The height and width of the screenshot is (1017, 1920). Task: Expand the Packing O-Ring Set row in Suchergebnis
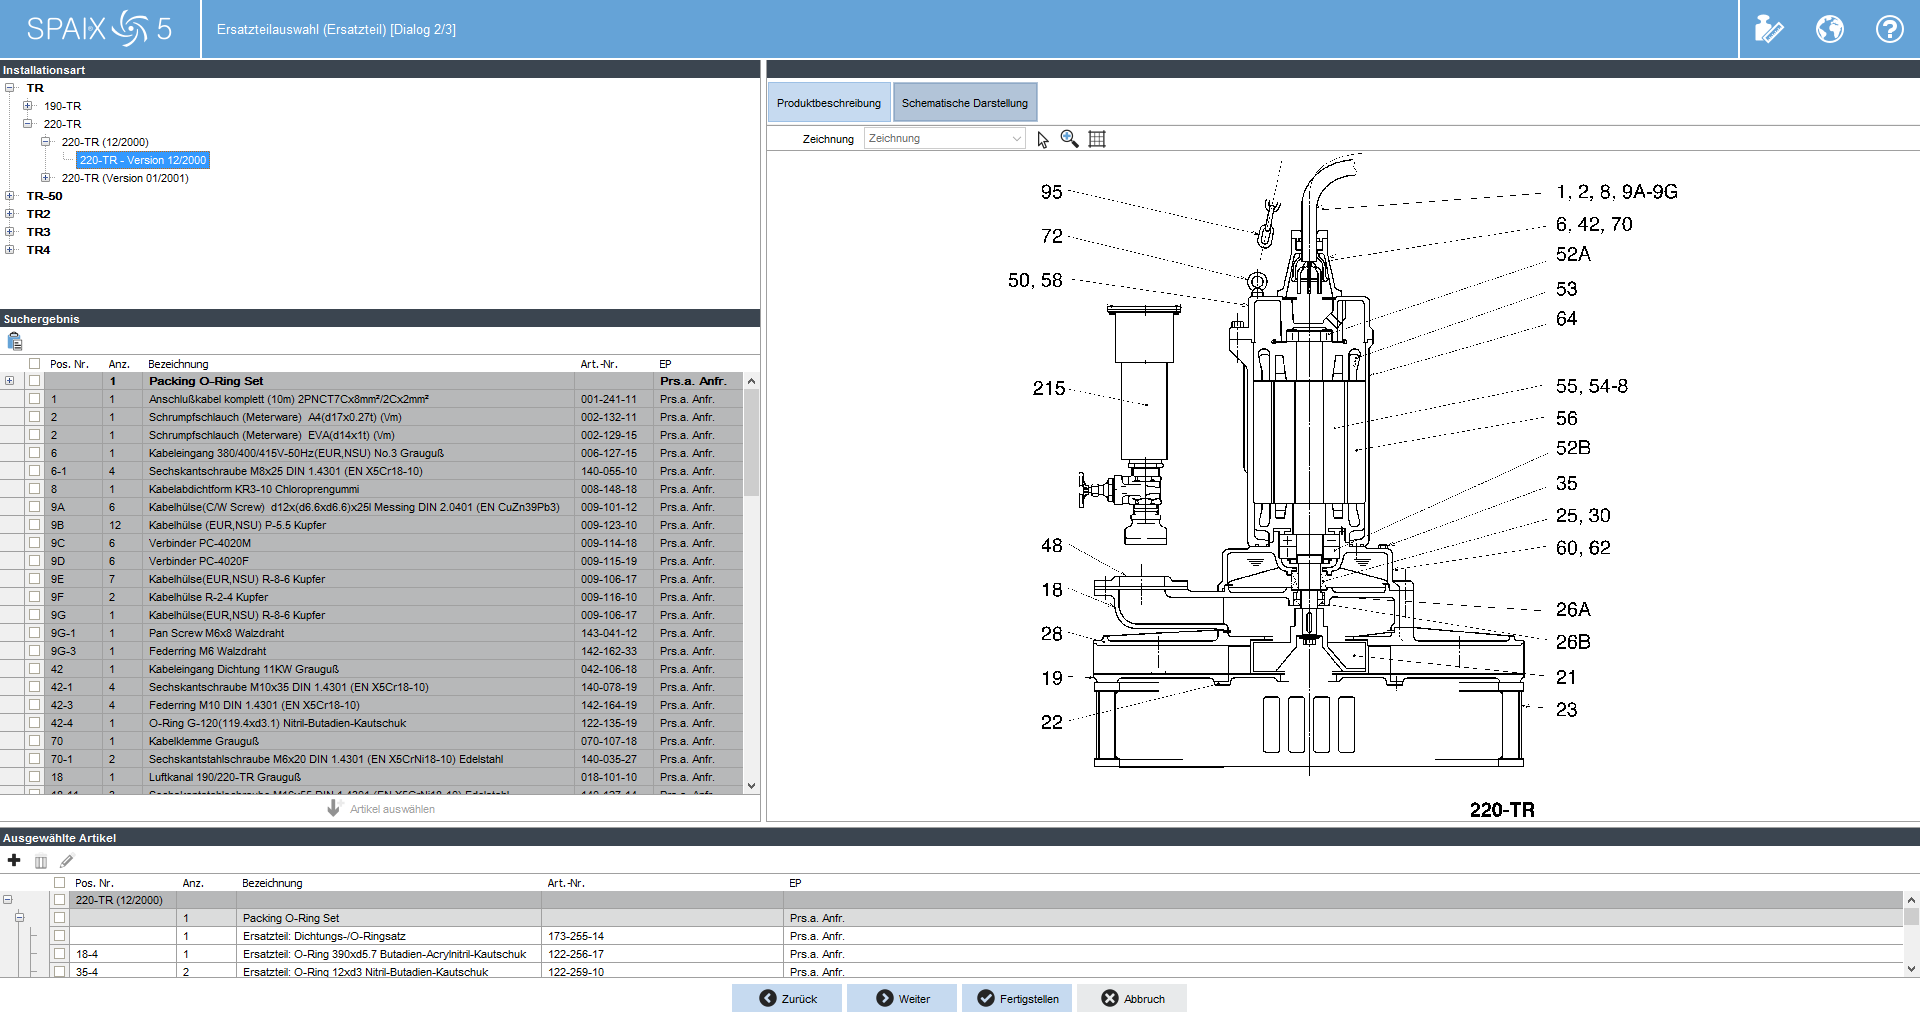10,381
